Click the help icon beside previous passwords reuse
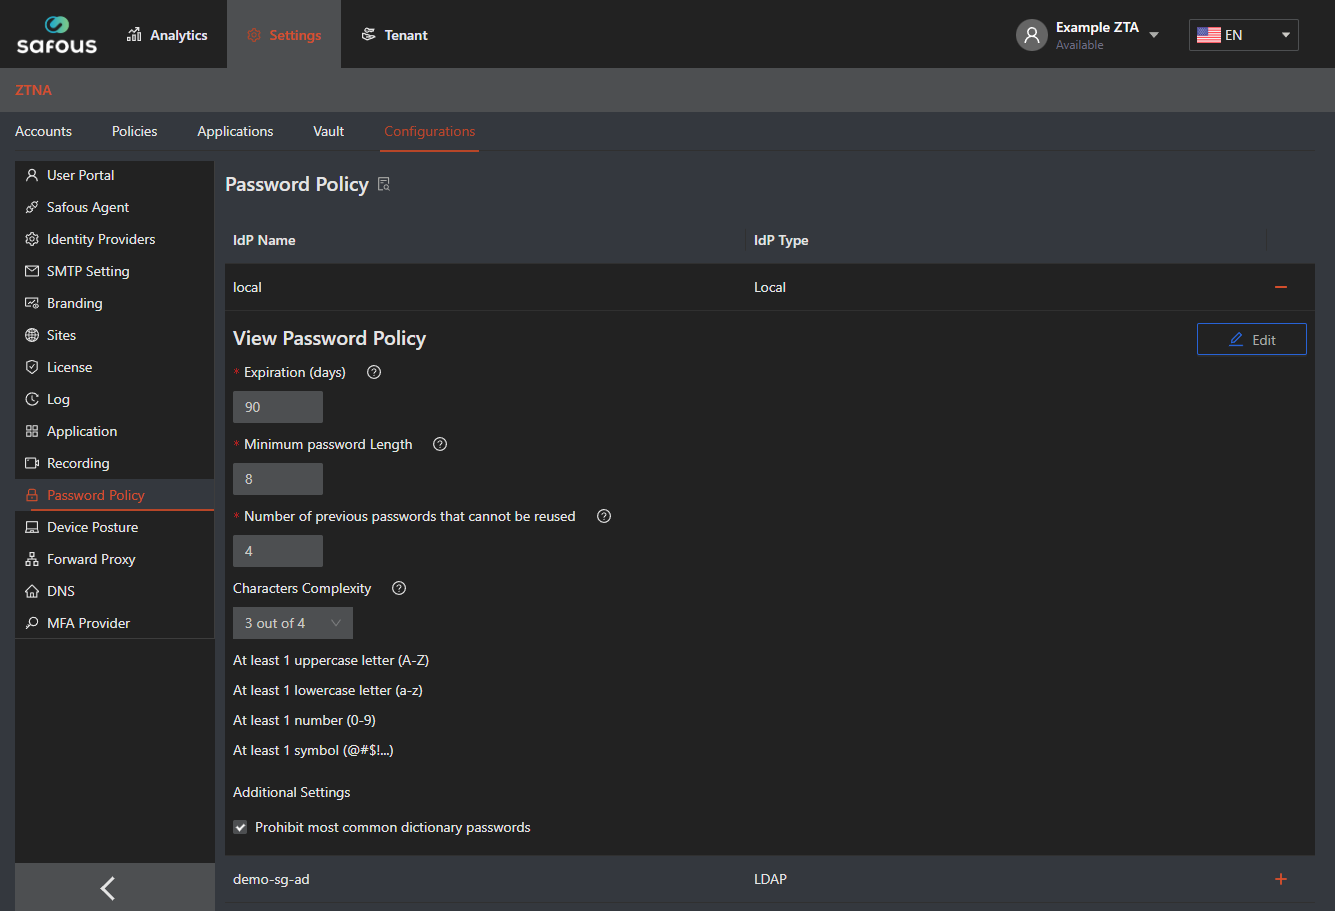1335x911 pixels. (603, 516)
